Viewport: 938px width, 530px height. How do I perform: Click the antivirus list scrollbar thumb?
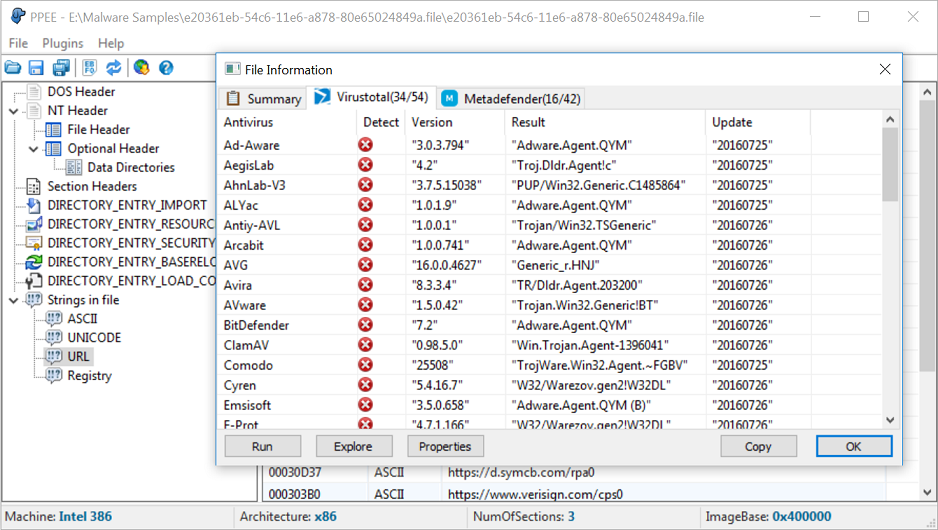pyautogui.click(x=890, y=165)
